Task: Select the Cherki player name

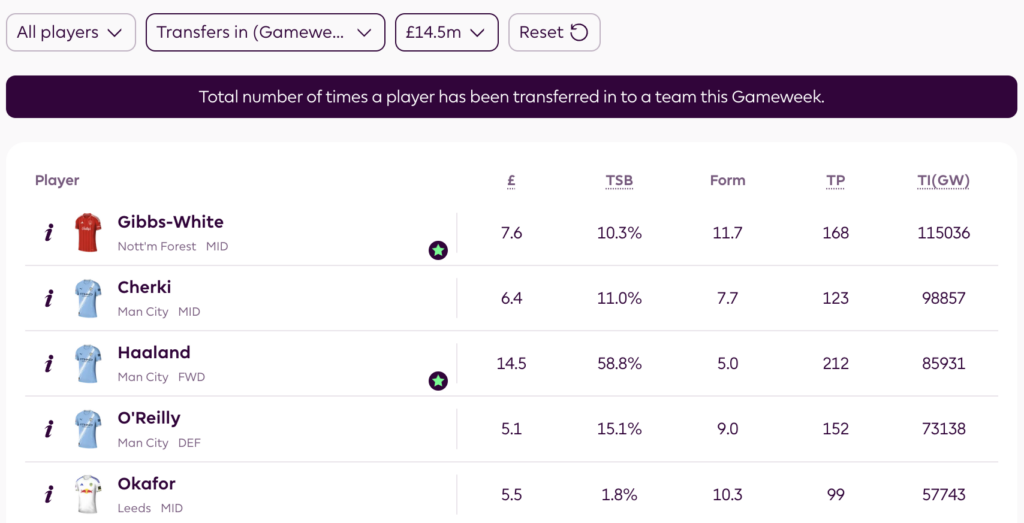Action: click(144, 288)
